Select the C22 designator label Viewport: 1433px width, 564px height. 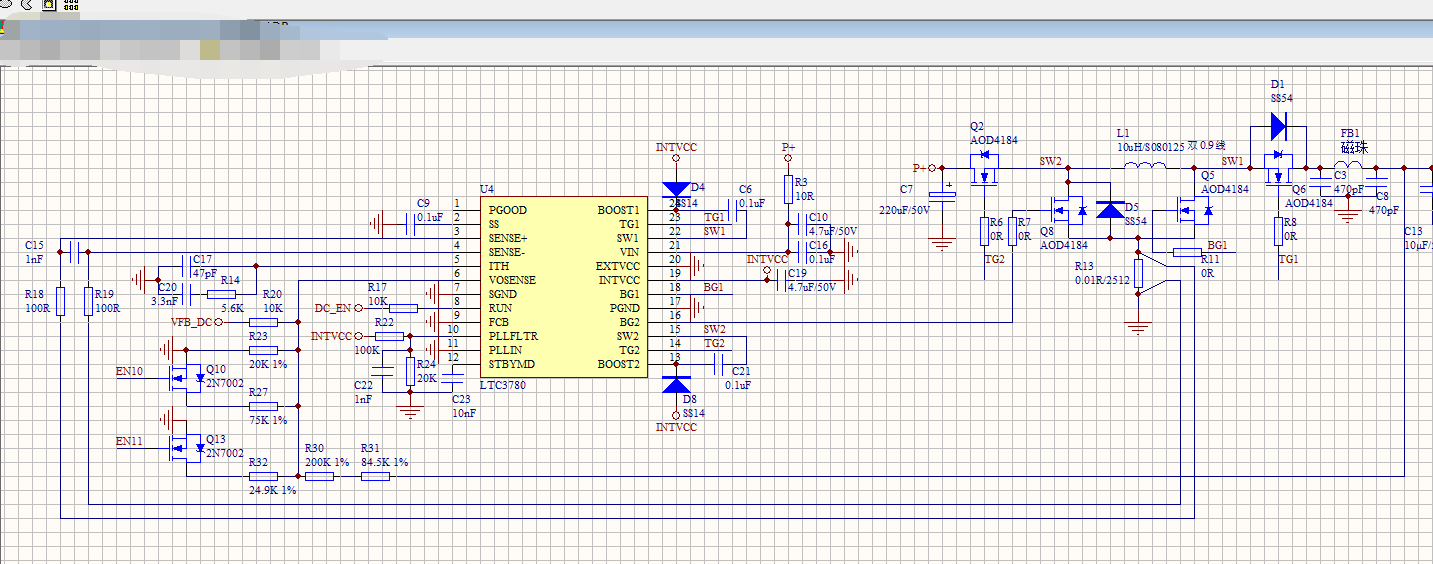point(363,385)
